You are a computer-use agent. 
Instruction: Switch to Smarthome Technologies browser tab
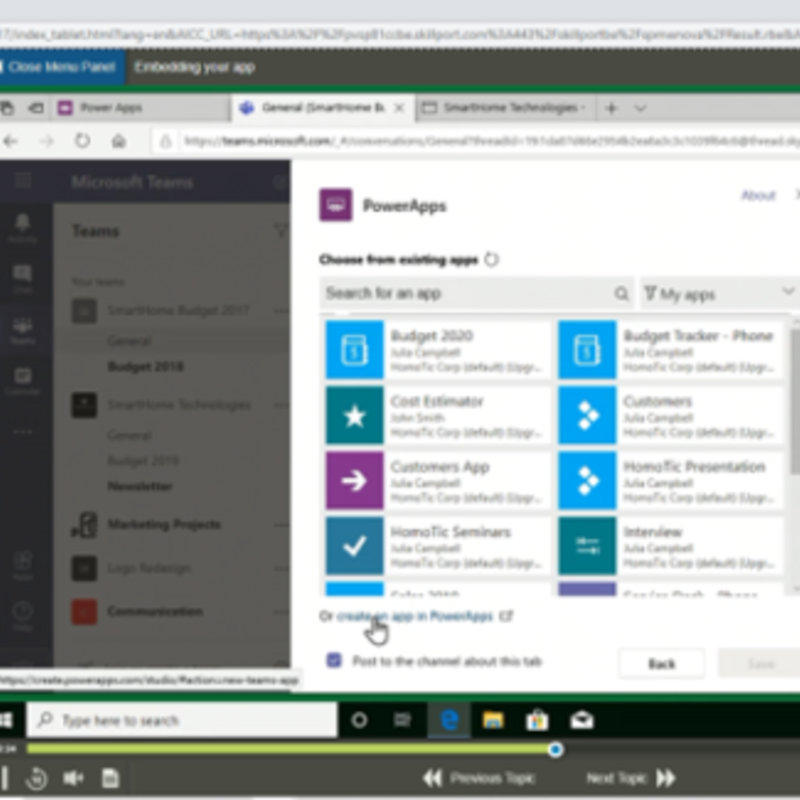tap(505, 108)
